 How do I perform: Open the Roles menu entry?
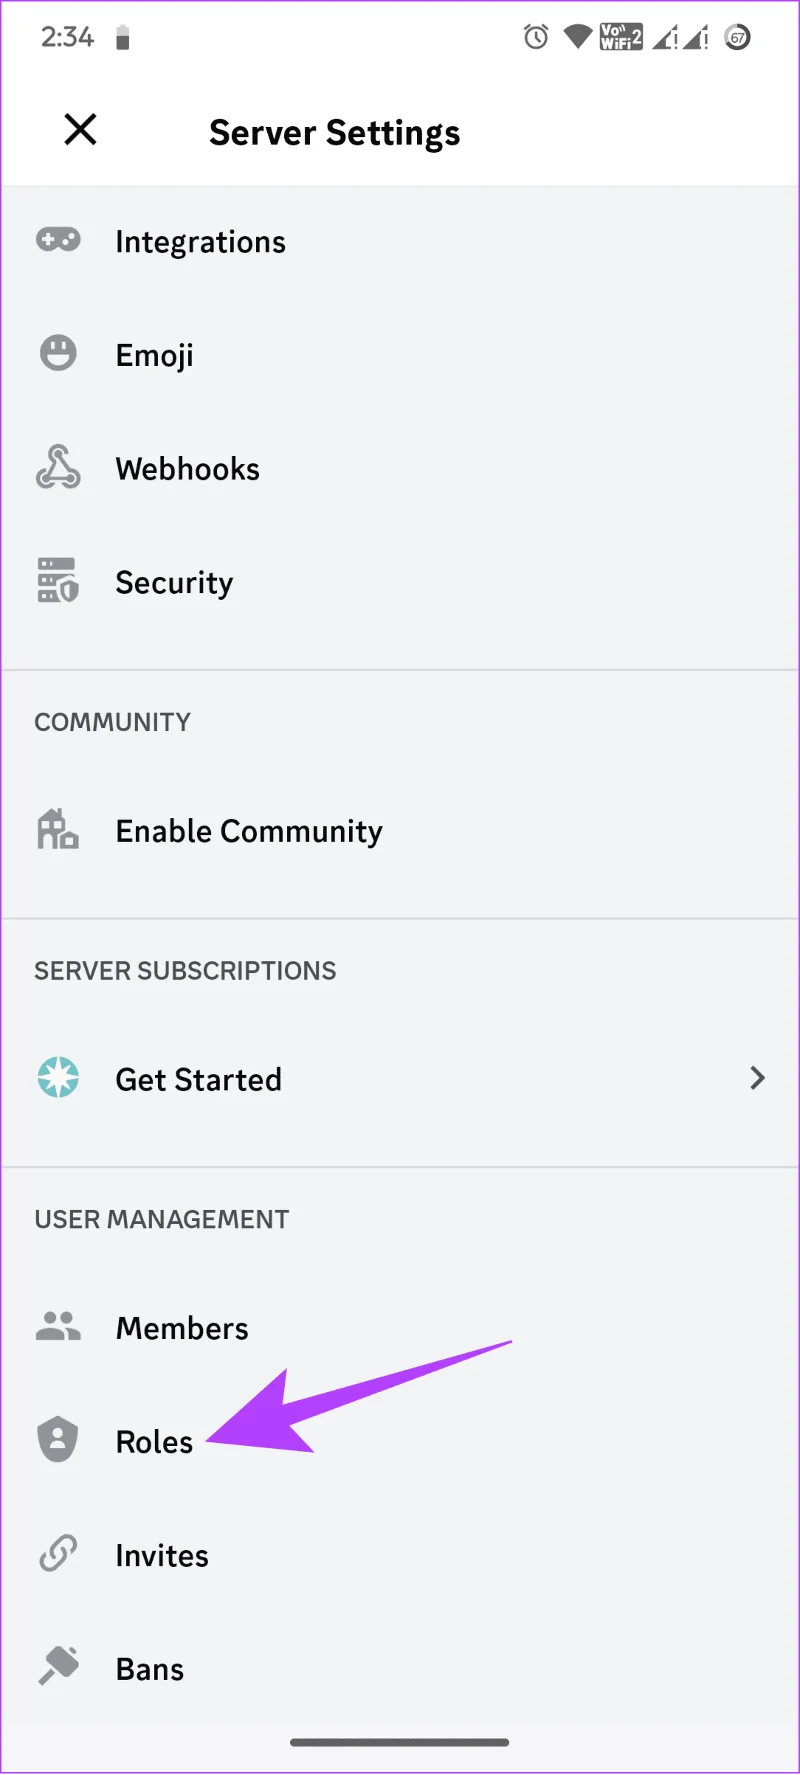click(x=400, y=1441)
